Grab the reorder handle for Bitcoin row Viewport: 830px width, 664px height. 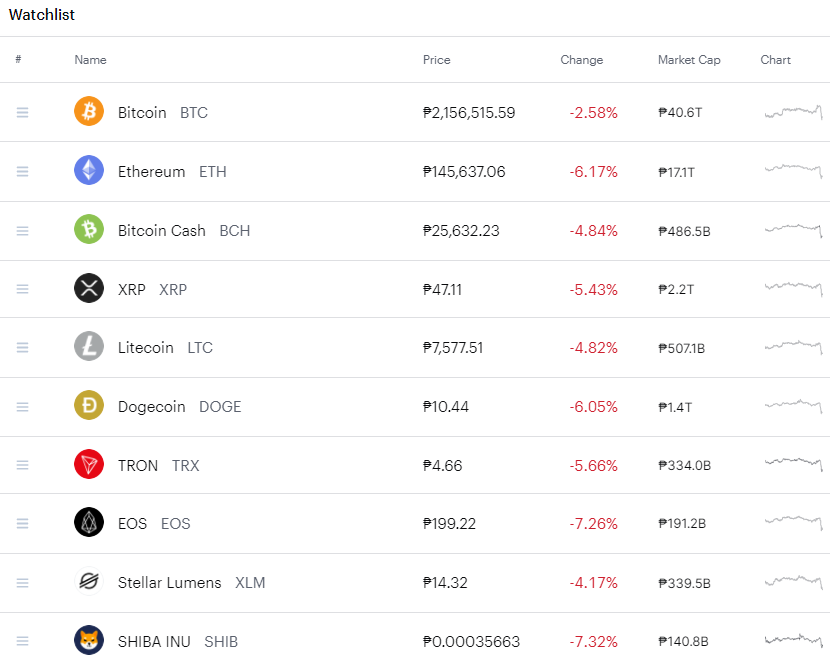point(22,112)
